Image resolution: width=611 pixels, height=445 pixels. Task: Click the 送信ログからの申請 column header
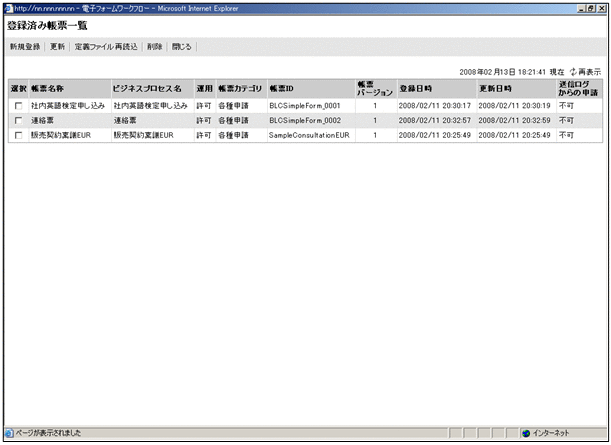point(580,89)
